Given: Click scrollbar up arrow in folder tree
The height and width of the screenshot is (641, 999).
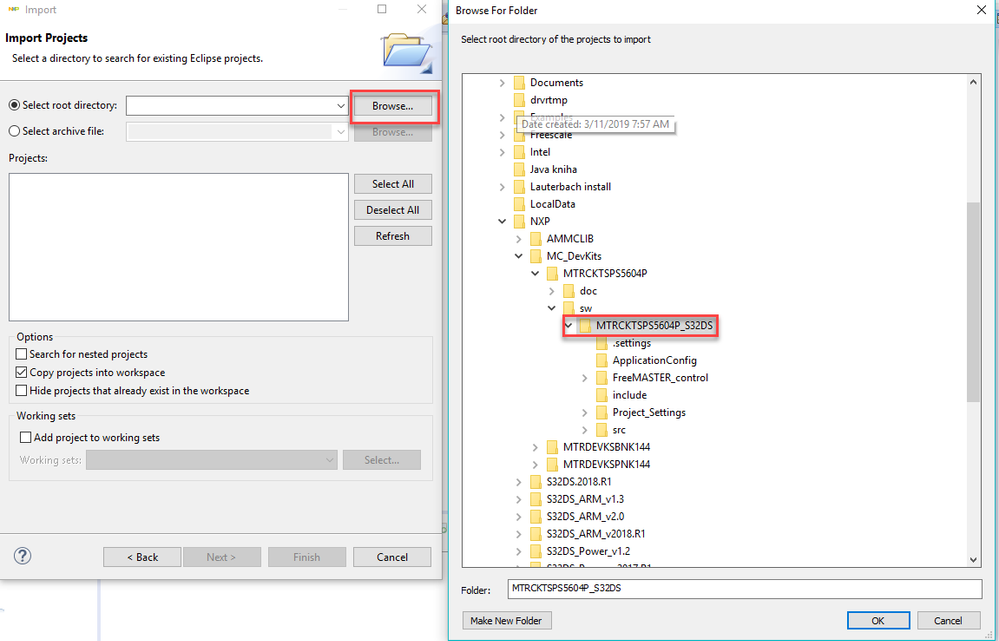Looking at the screenshot, I should point(973,82).
